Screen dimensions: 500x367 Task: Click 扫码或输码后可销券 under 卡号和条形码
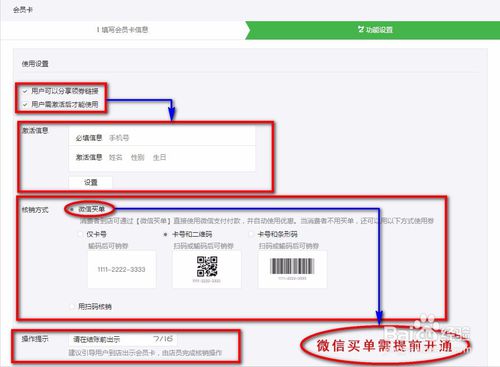tap(289, 246)
